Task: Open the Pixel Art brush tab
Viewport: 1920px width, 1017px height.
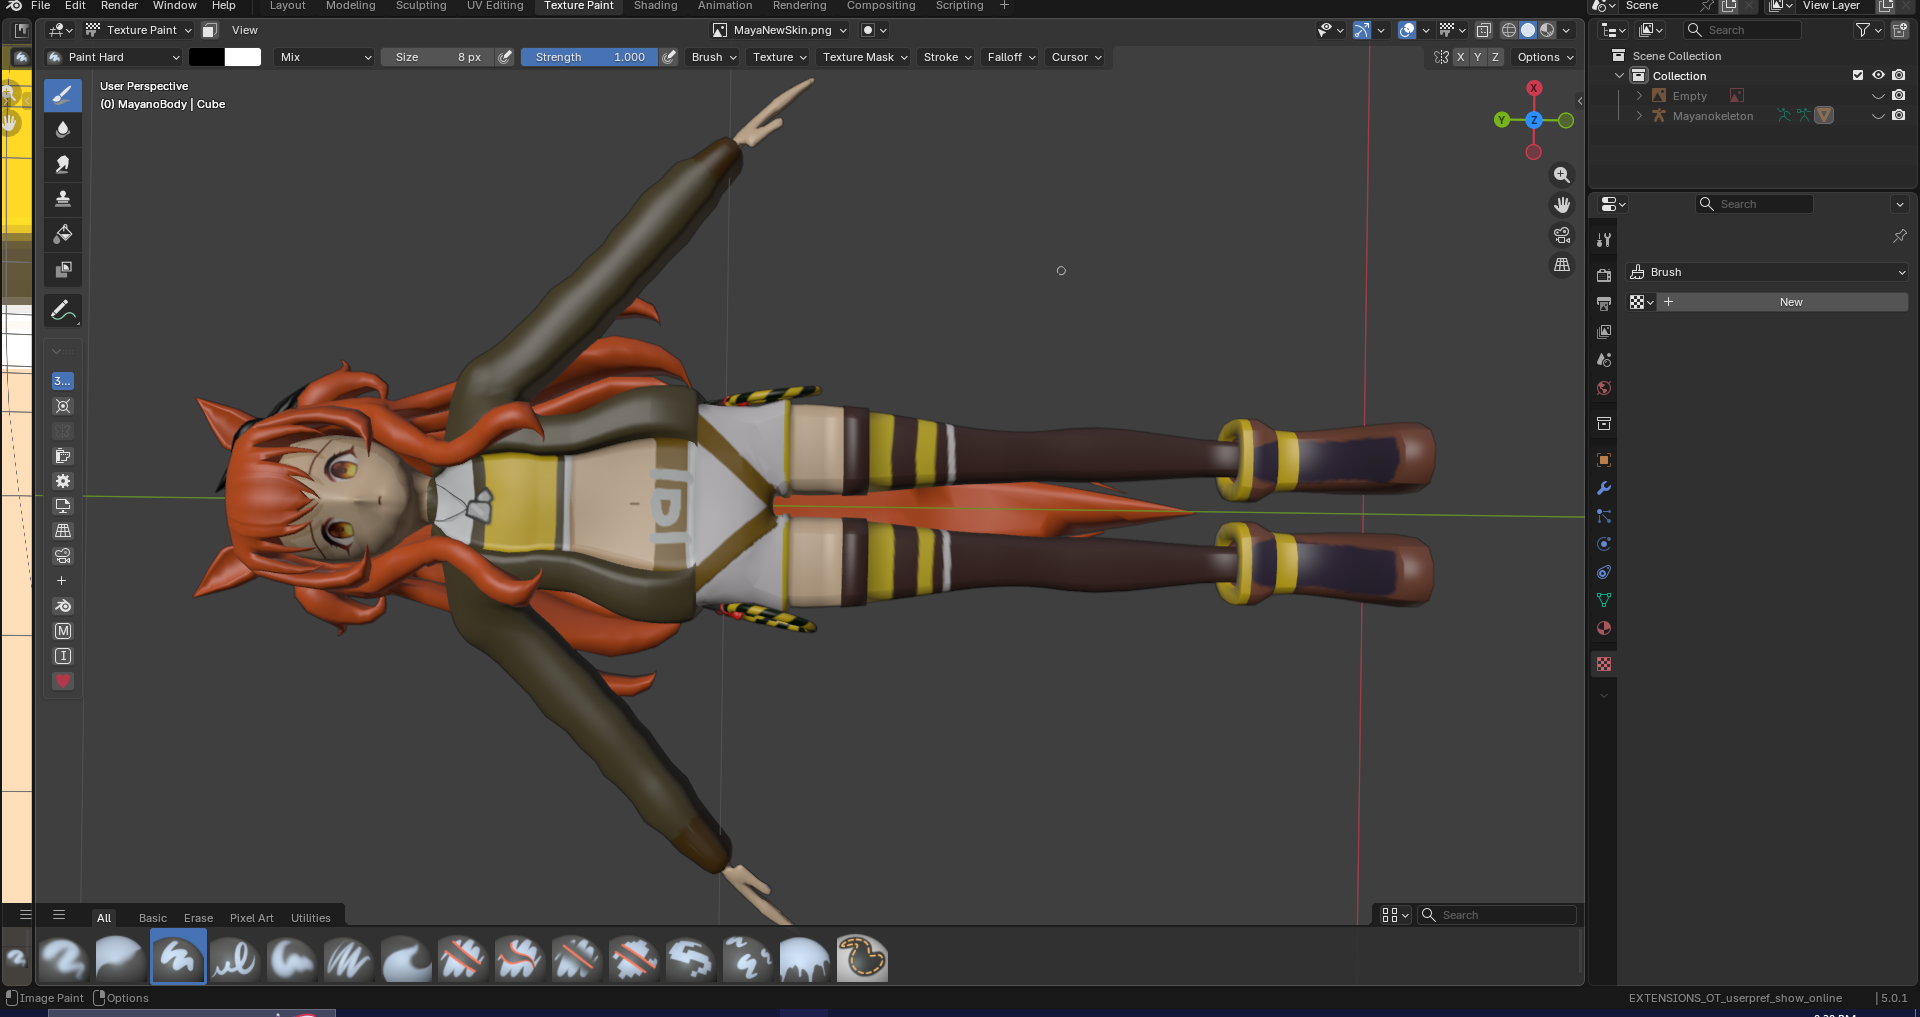Action: [251, 918]
